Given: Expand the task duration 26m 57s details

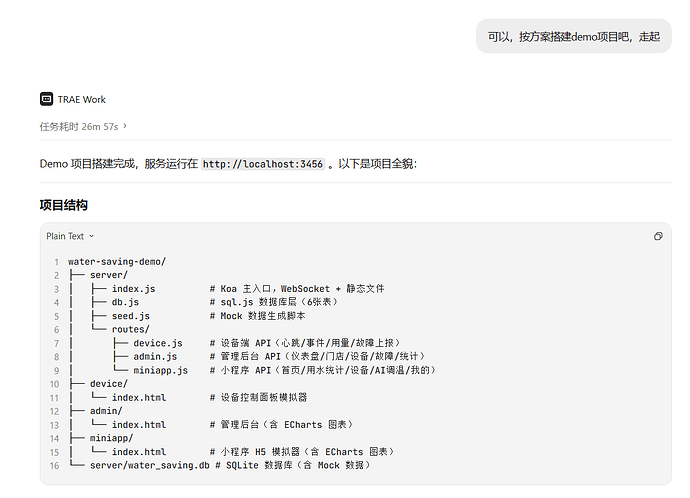Looking at the screenshot, I should click(x=83, y=127).
